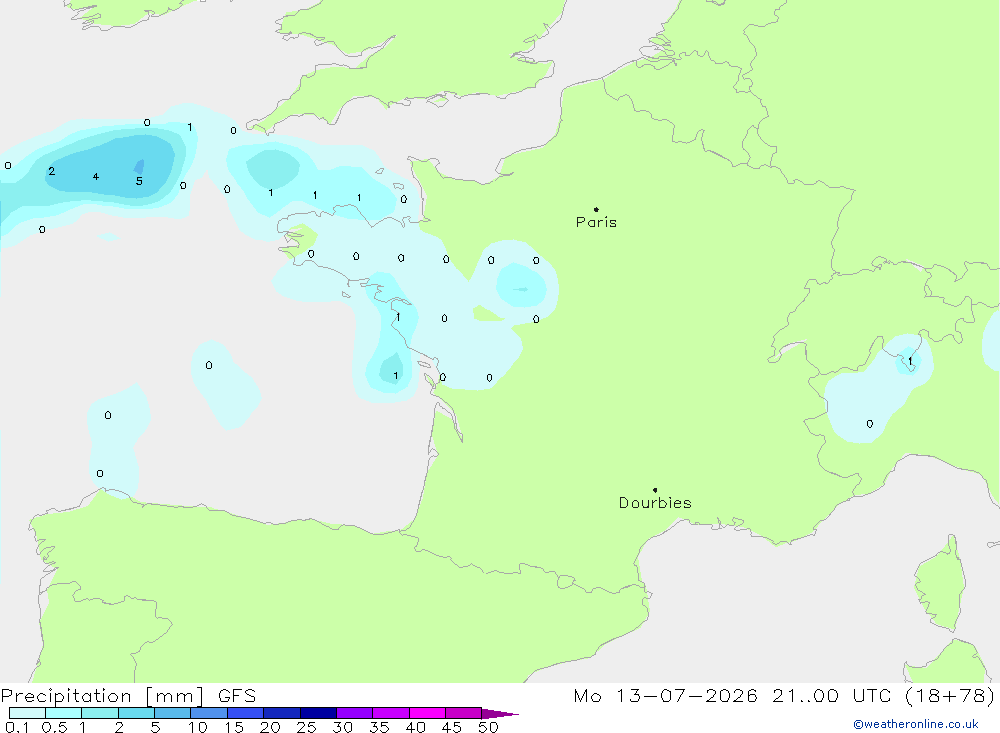
Task: Click the precipitation value 5 on the map
Action: [x=139, y=181]
